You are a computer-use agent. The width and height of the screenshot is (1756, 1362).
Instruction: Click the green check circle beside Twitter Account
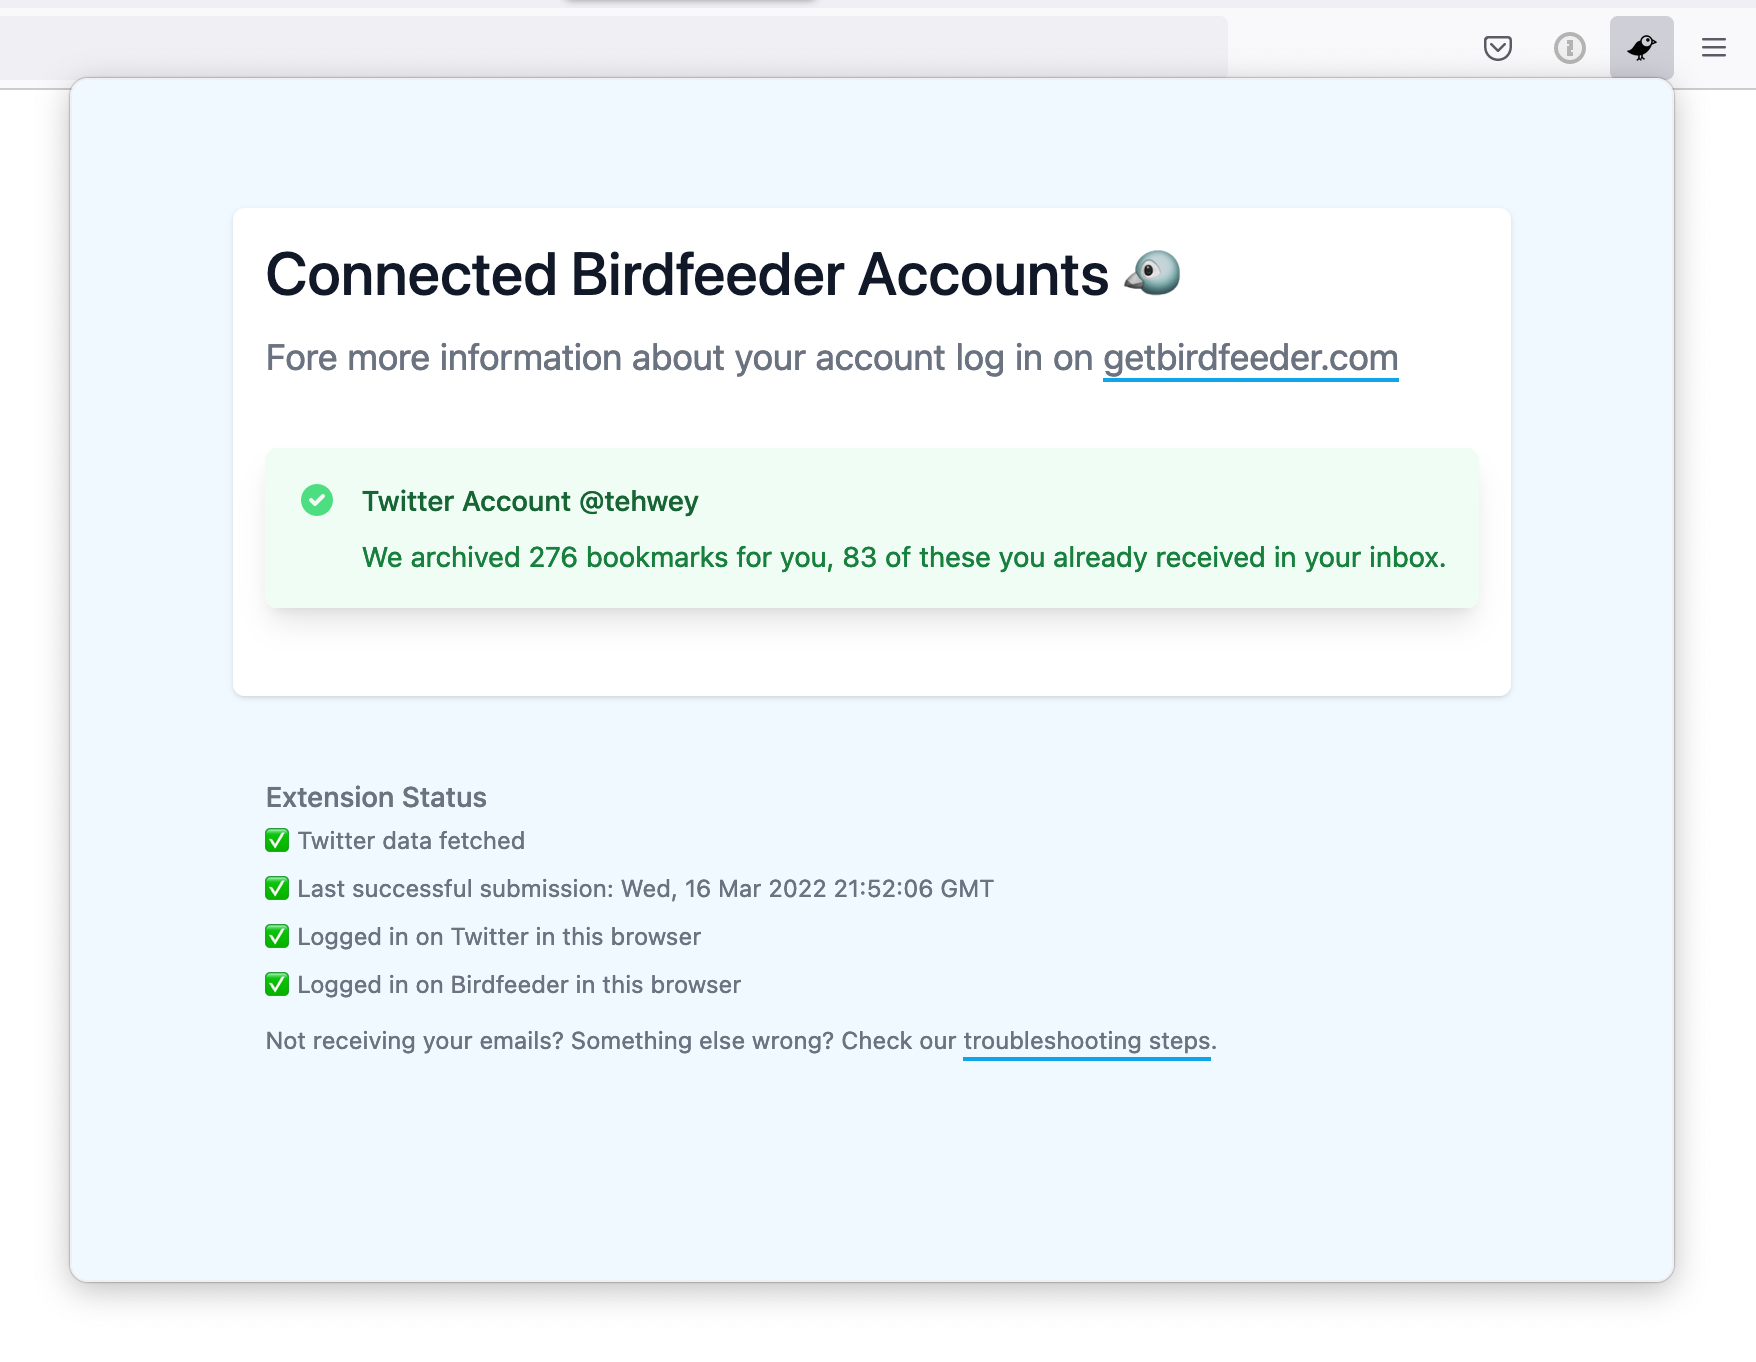(x=317, y=500)
